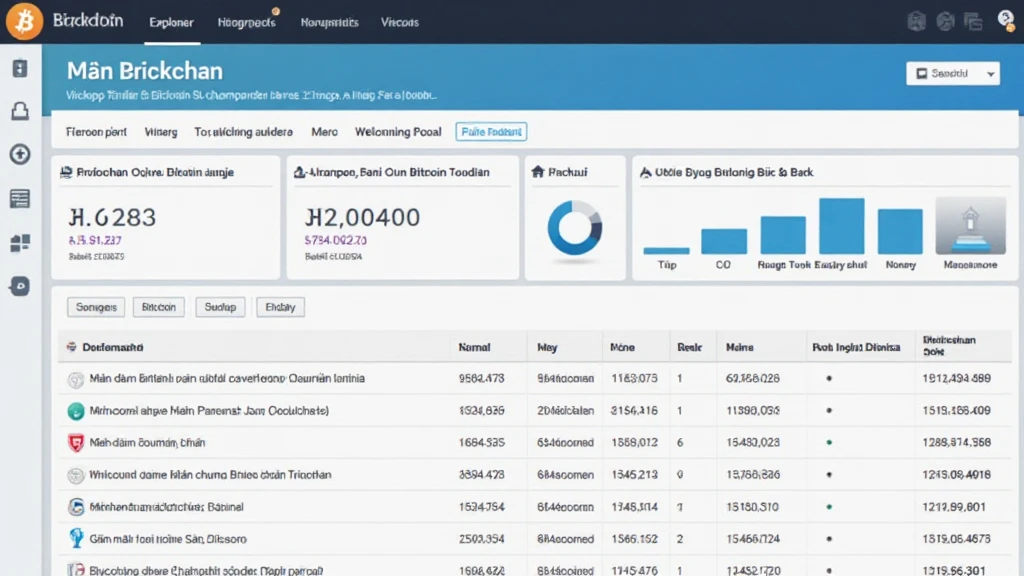Click the home icon in Pachaui card
Screen dimensions: 1024x576
537,173
